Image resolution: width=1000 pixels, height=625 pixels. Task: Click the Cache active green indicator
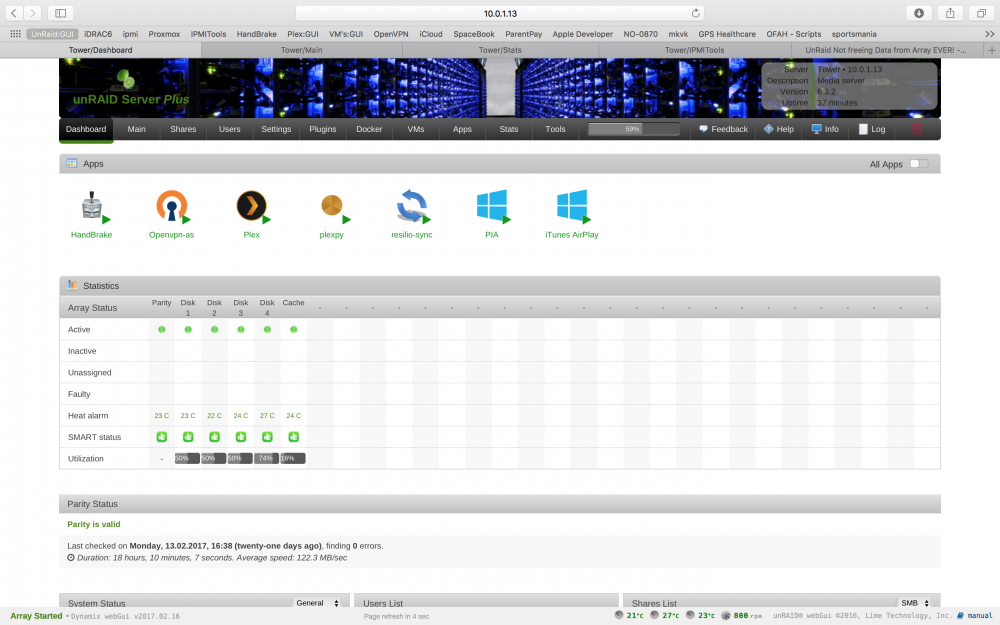pyautogui.click(x=293, y=330)
